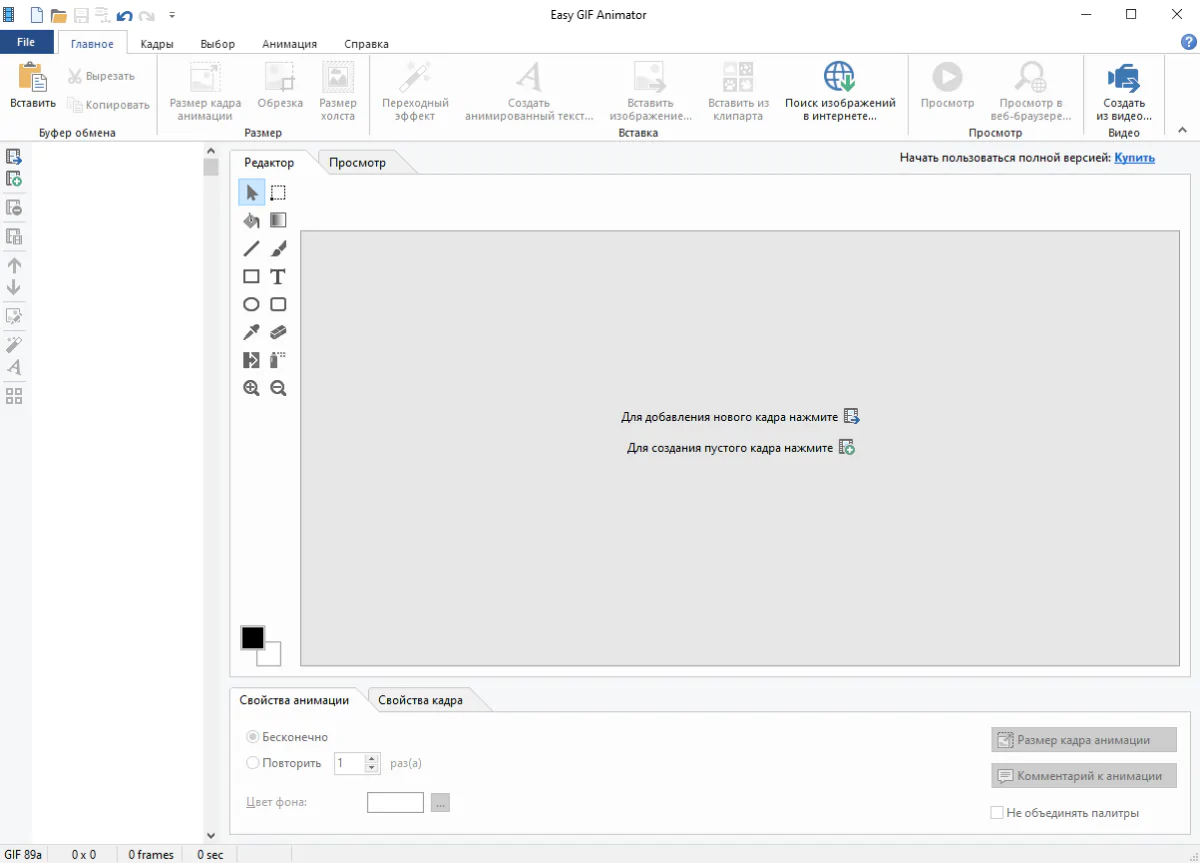This screenshot has width=1200, height=863.
Task: Click Create from video camera icon
Action: pyautogui.click(x=1124, y=77)
